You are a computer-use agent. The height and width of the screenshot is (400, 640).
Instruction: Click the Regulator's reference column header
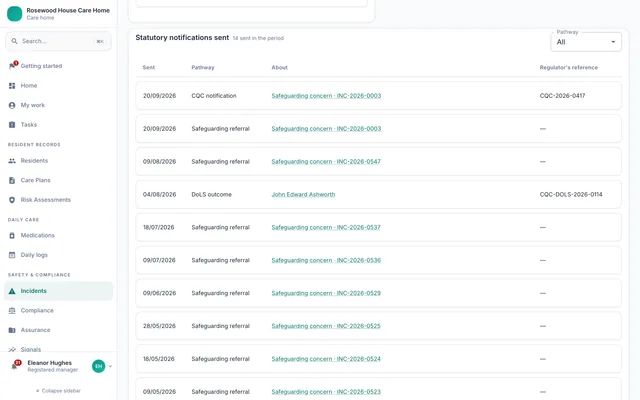tap(569, 67)
